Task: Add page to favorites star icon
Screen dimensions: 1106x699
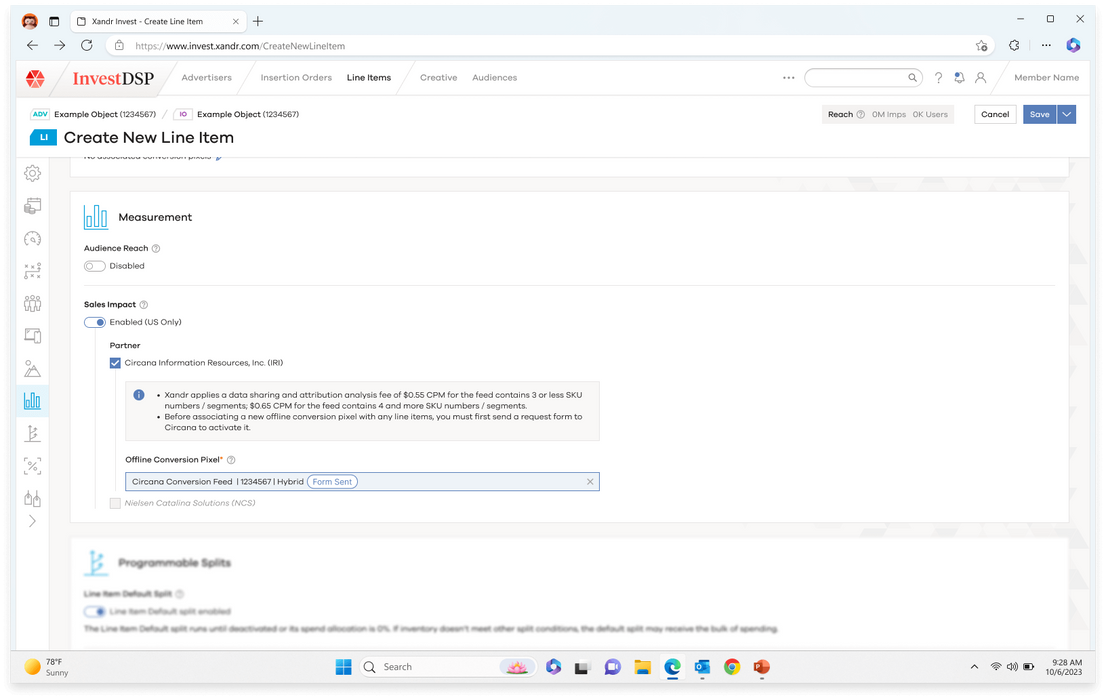Action: [981, 46]
